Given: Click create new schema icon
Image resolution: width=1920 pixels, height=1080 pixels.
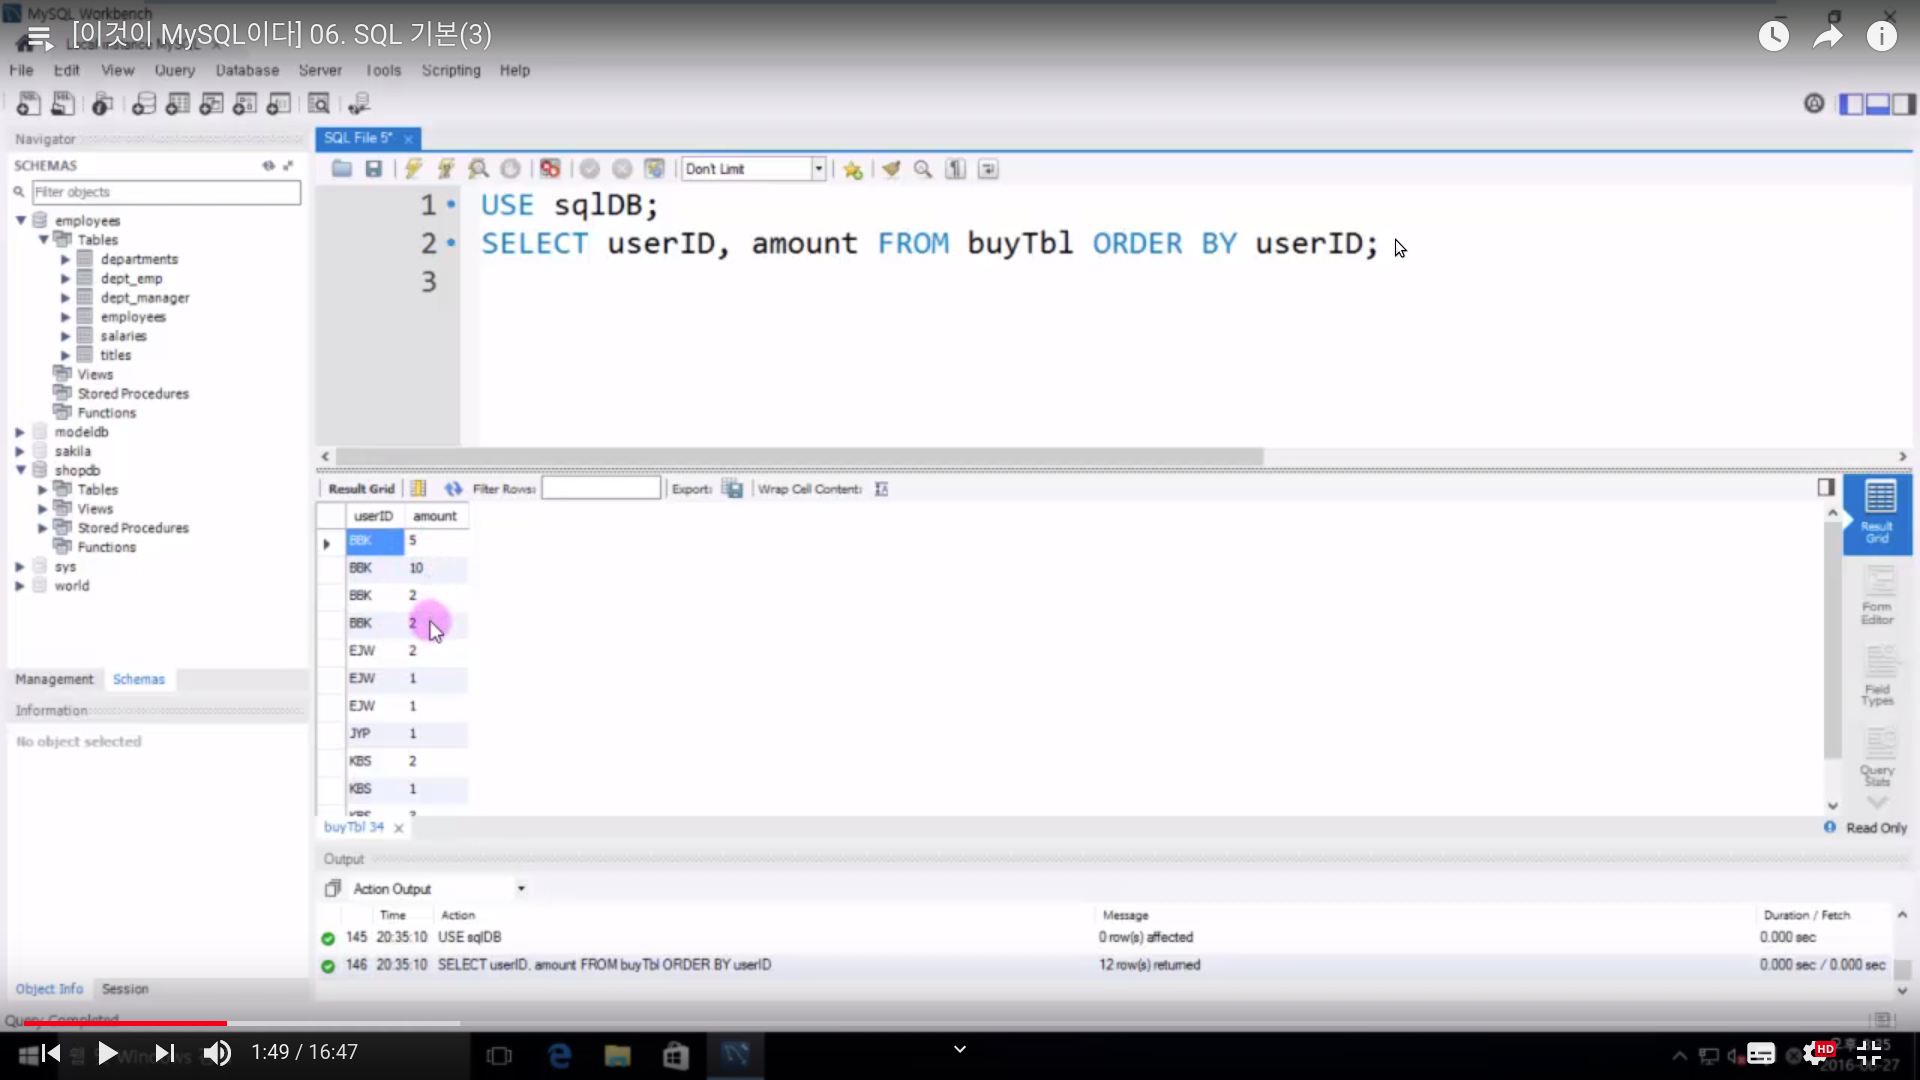Looking at the screenshot, I should [x=144, y=103].
